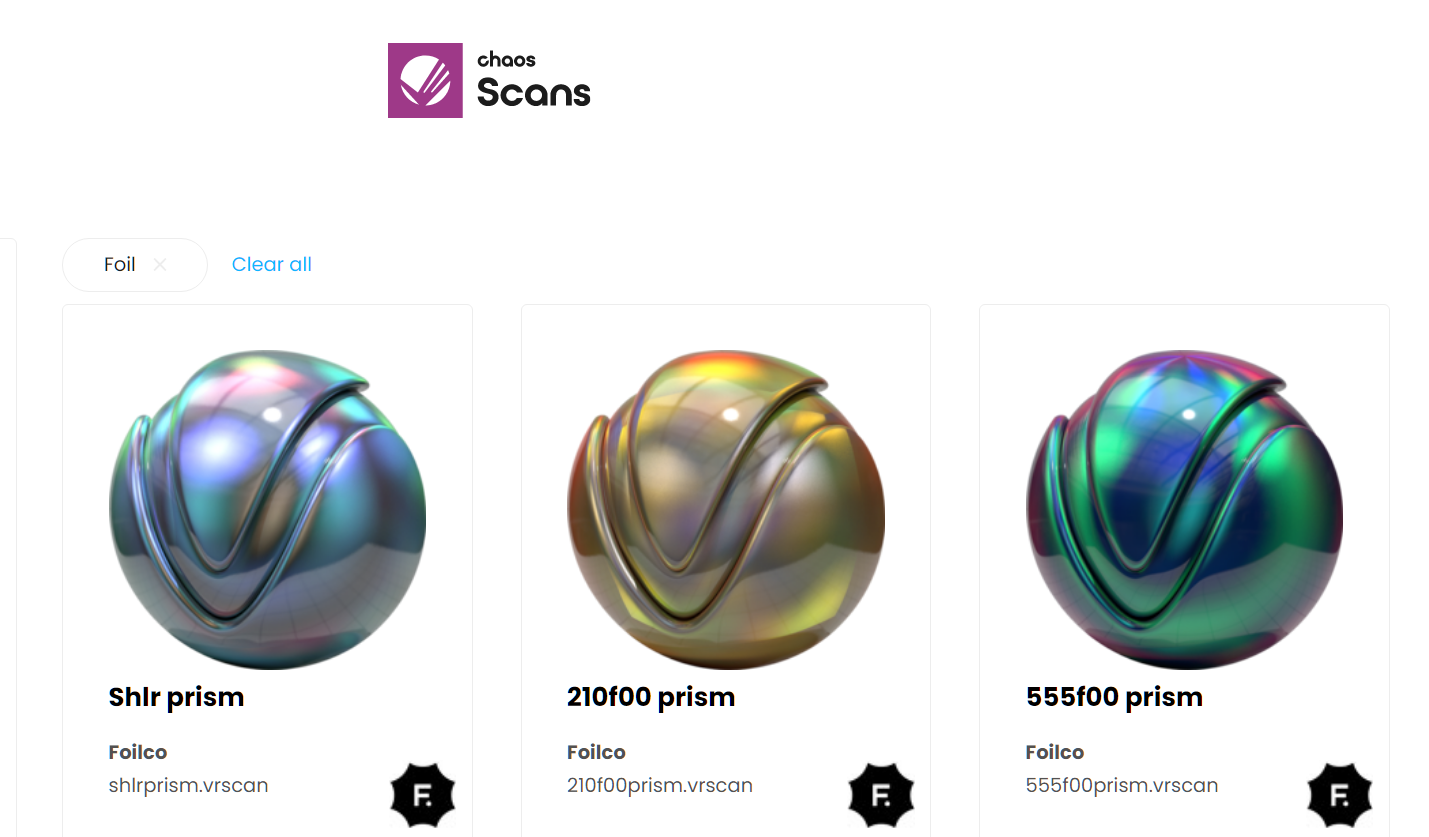This screenshot has height=837, width=1429.
Task: Open the 555f00 prism green sphere thumbnail
Action: coord(1184,510)
